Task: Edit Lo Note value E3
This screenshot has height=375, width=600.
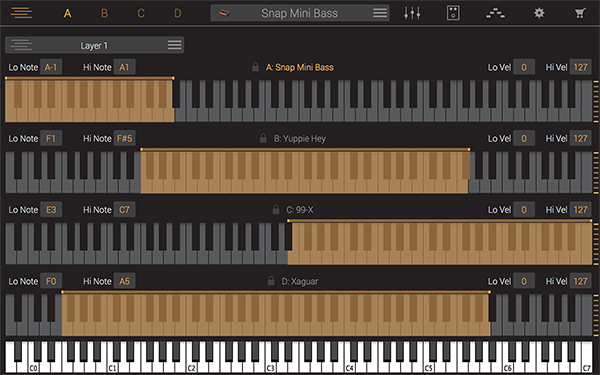Action: 51,210
